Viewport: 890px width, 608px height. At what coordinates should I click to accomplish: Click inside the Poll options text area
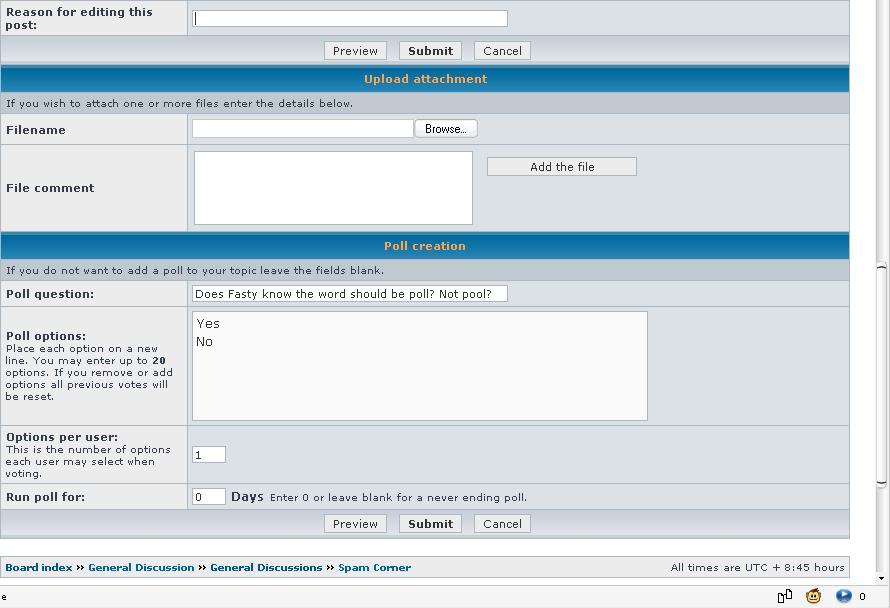420,366
